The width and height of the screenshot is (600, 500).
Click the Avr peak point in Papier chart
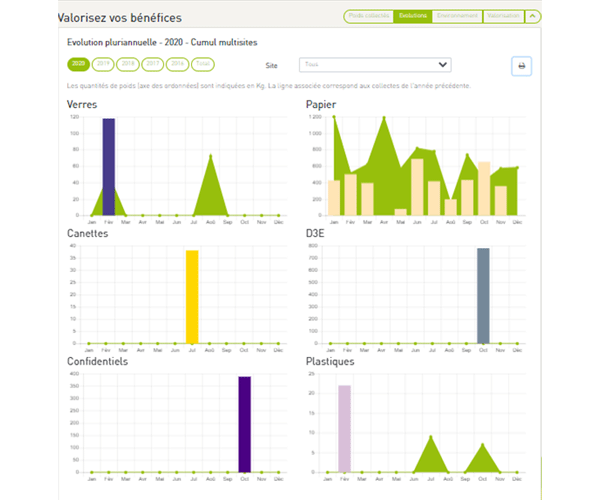(x=384, y=117)
